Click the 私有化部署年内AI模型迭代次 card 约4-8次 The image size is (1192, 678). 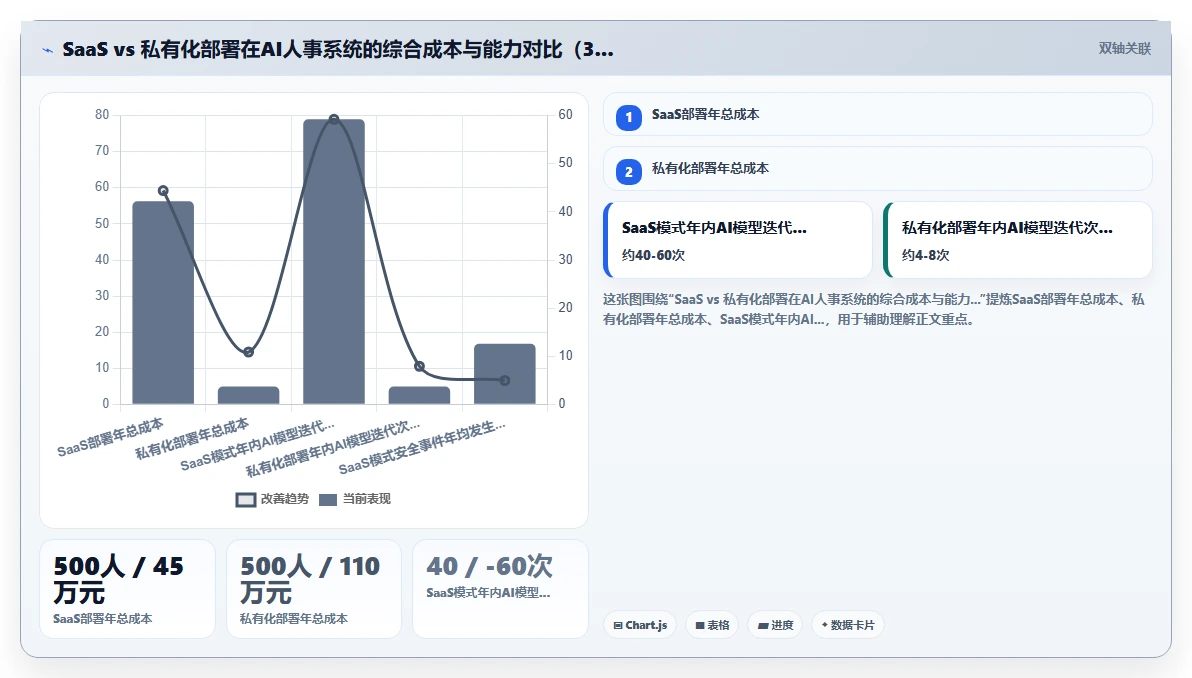pyautogui.click(x=1018, y=240)
